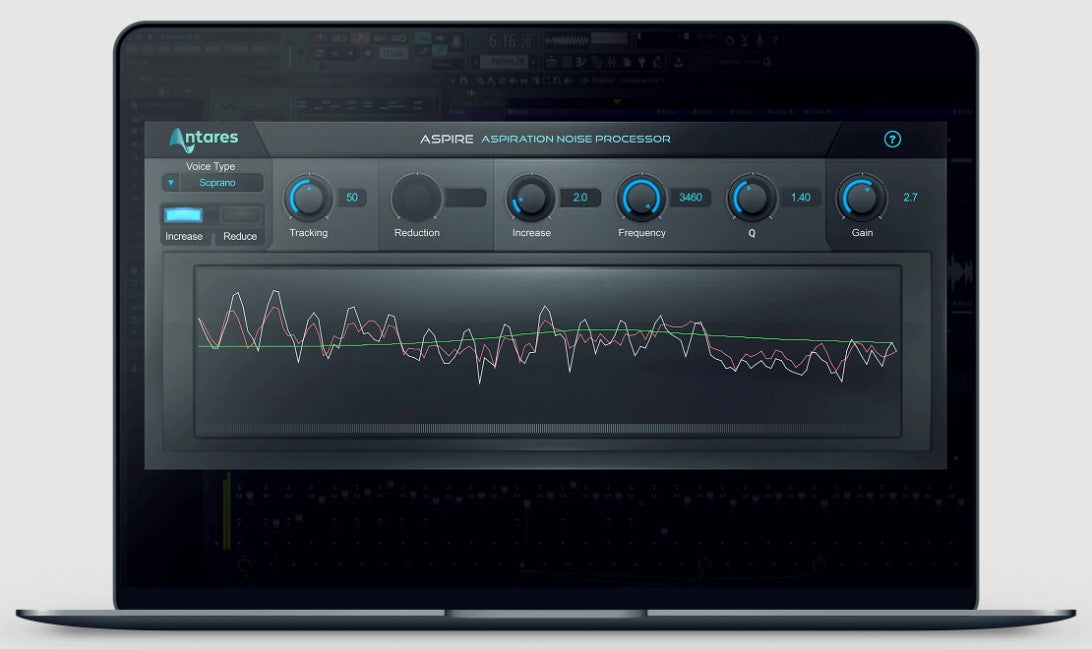The image size is (1092, 649).
Task: Select the Frequency value field showing 3460
Action: click(690, 198)
